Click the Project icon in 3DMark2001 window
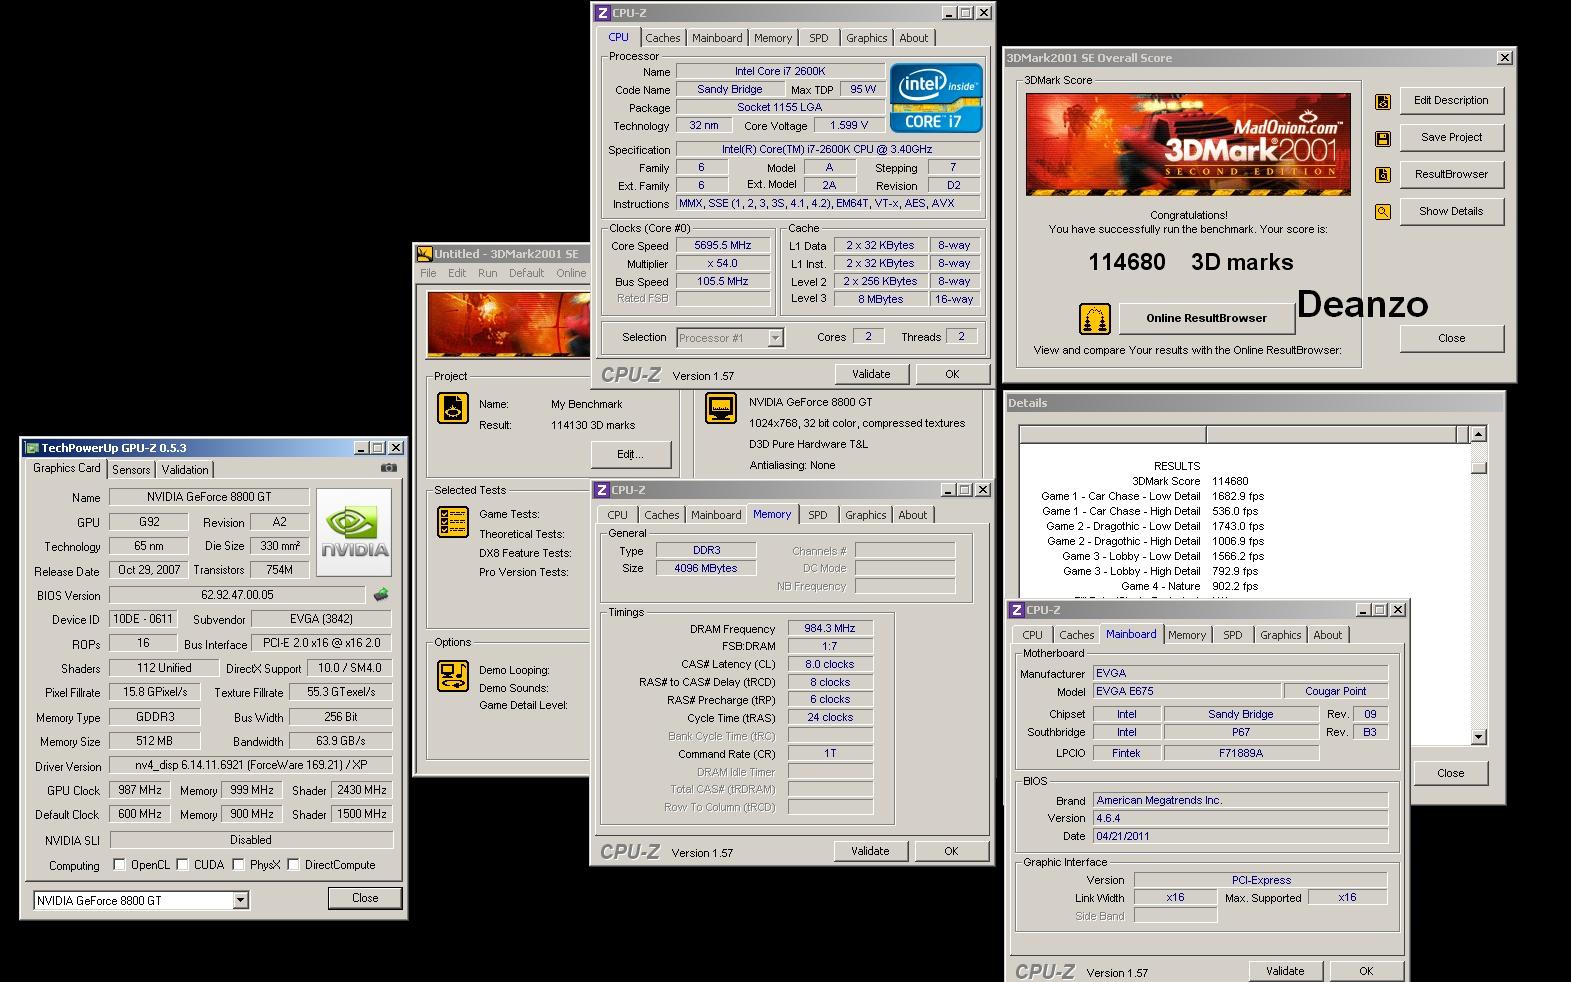The height and width of the screenshot is (982, 1571). (x=453, y=408)
